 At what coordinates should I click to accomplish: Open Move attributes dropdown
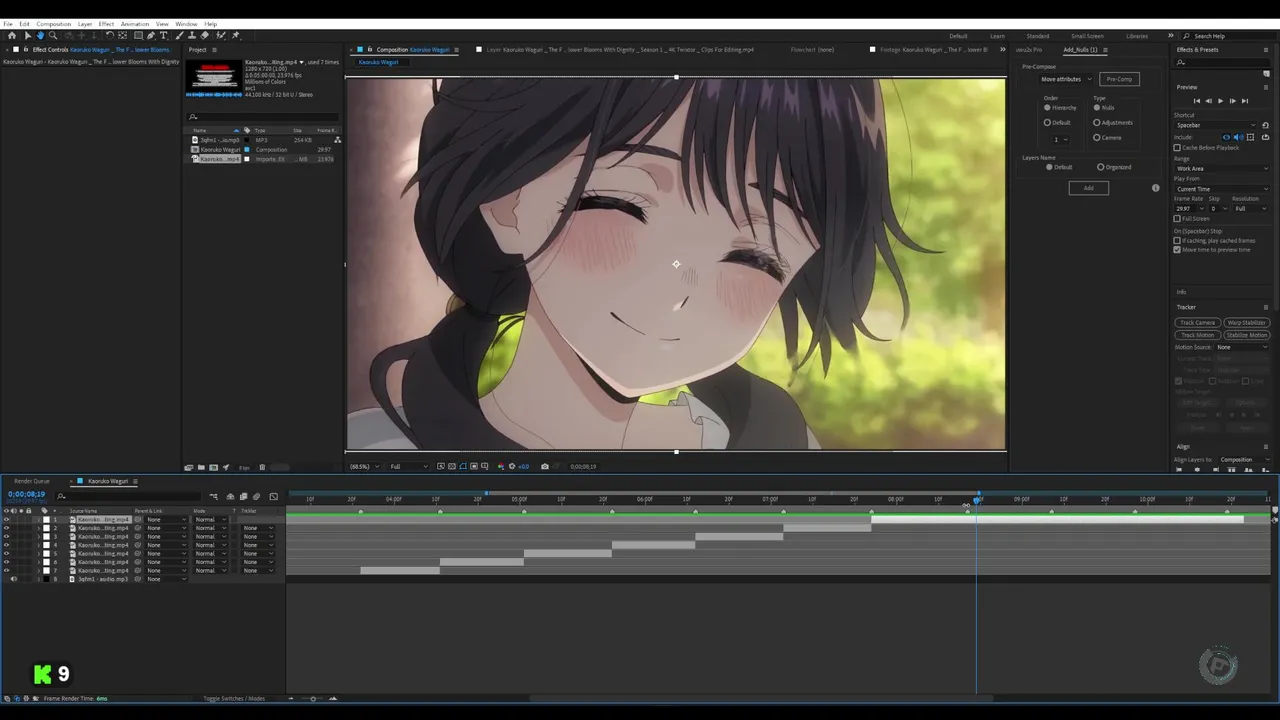(x=1067, y=79)
